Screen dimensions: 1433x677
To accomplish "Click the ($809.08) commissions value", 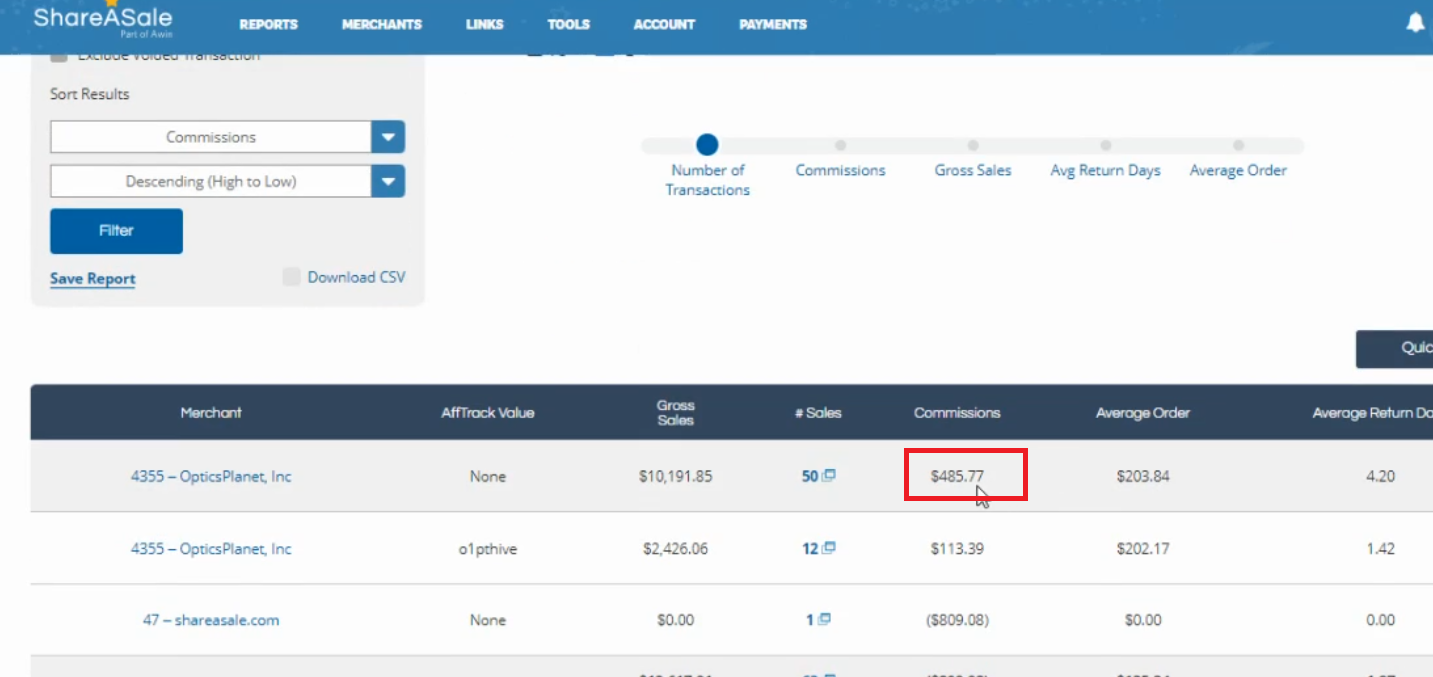I will (x=957, y=620).
